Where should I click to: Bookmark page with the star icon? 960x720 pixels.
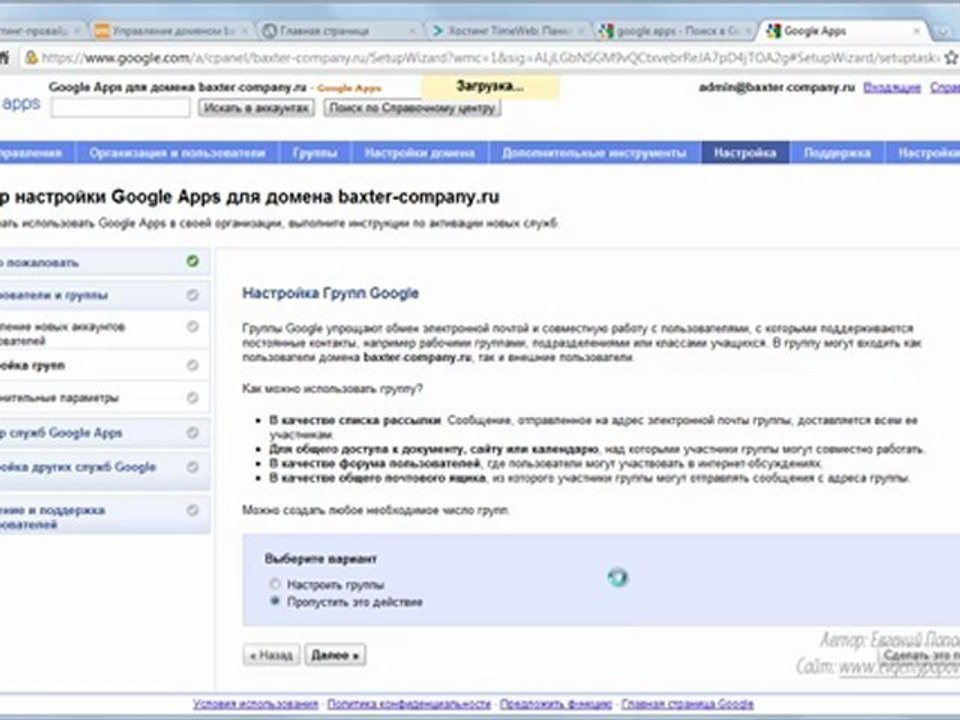point(951,58)
